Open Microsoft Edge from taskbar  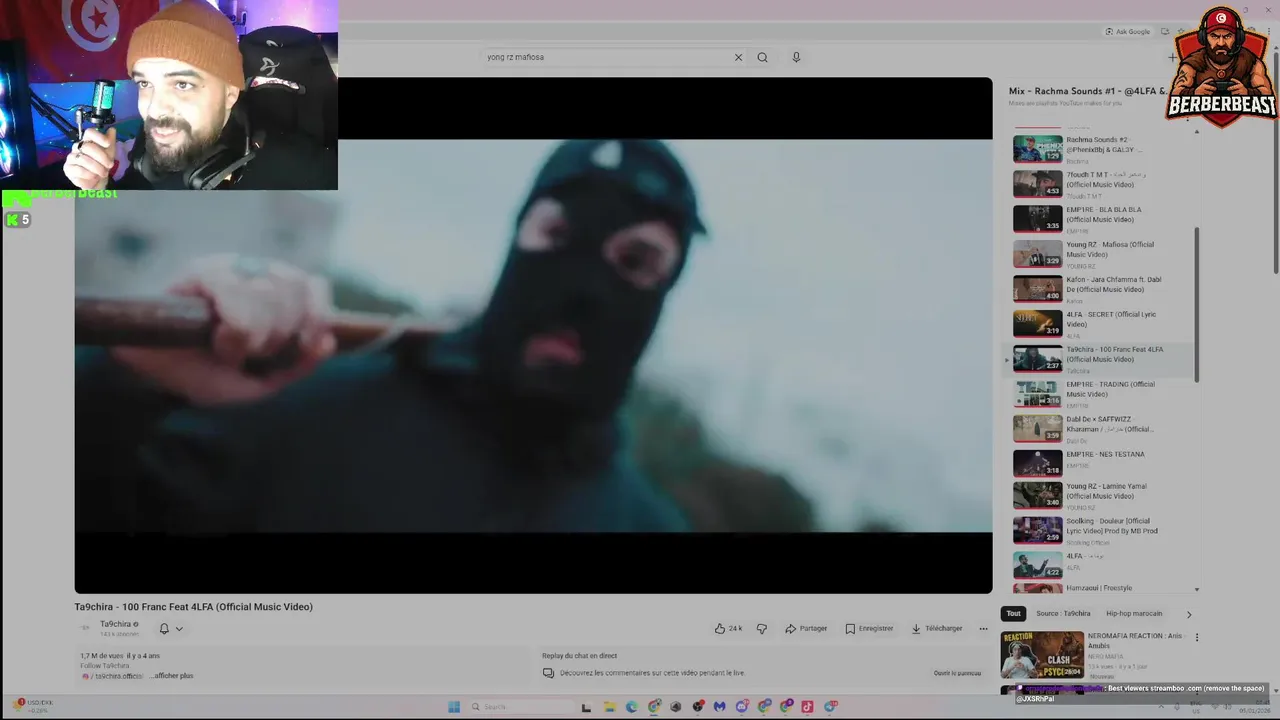pyautogui.click(x=631, y=707)
